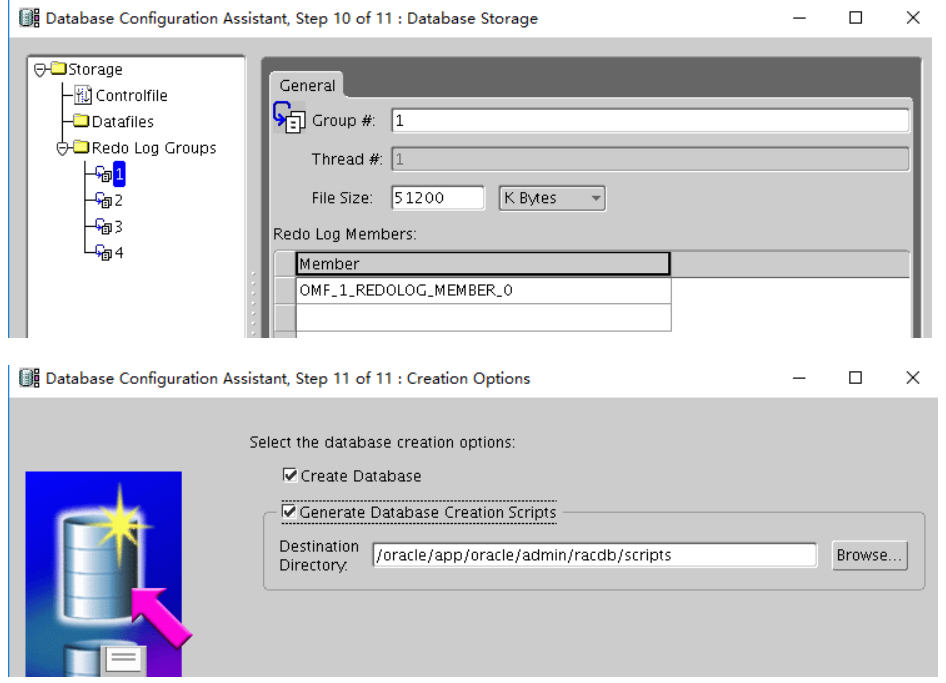
Task: Click the Group # input field
Action: 650,121
